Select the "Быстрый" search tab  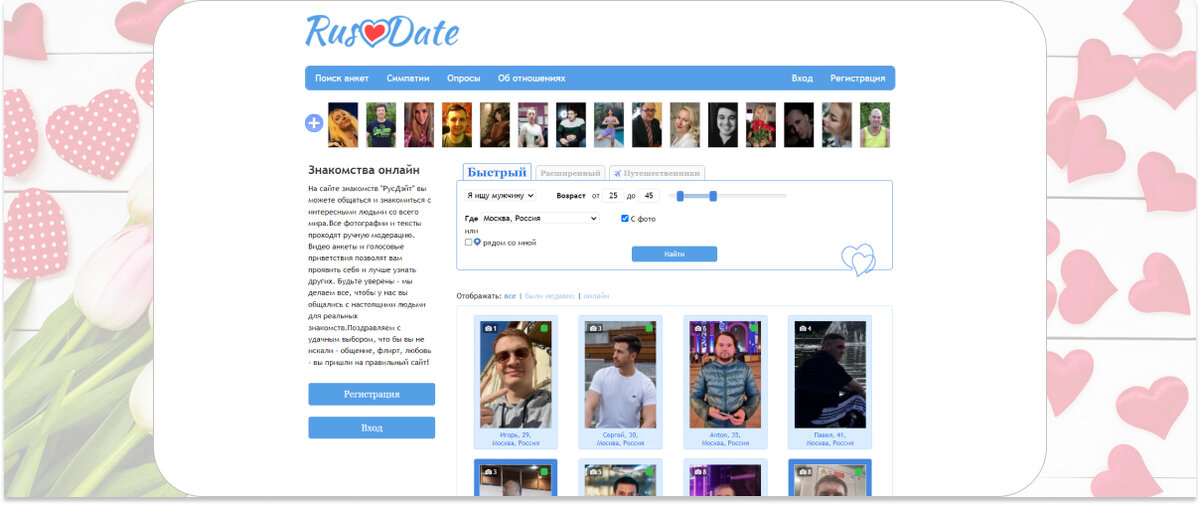pos(497,172)
